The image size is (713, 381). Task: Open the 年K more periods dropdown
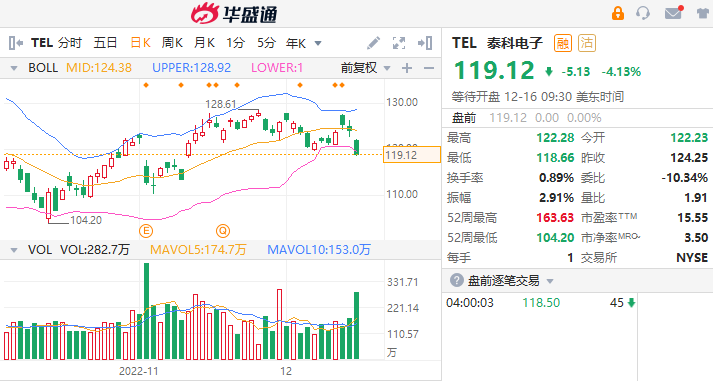pyautogui.click(x=304, y=43)
